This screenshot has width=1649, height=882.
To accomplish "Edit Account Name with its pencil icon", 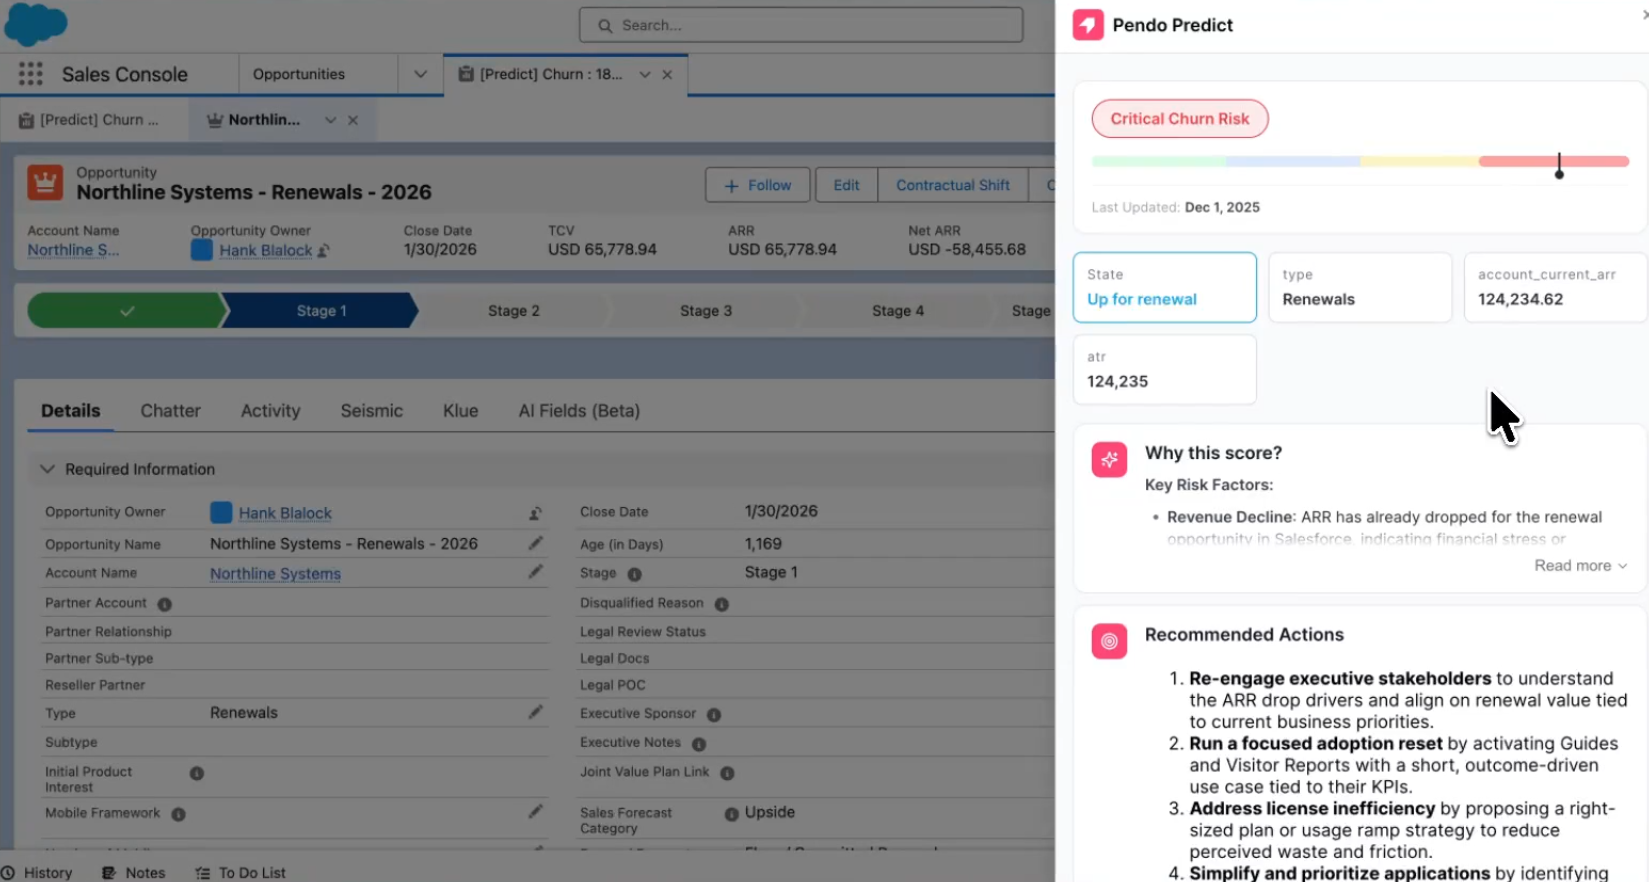I will [x=536, y=572].
